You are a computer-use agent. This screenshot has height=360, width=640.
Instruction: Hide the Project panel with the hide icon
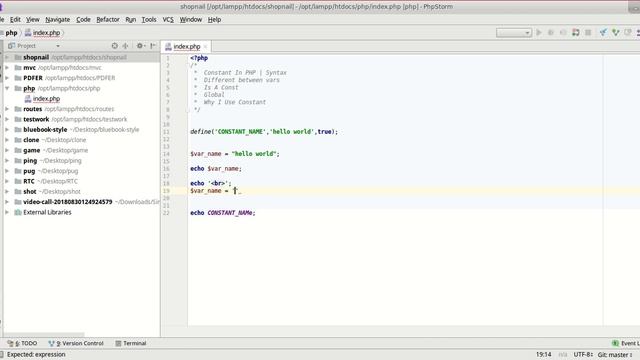click(153, 46)
